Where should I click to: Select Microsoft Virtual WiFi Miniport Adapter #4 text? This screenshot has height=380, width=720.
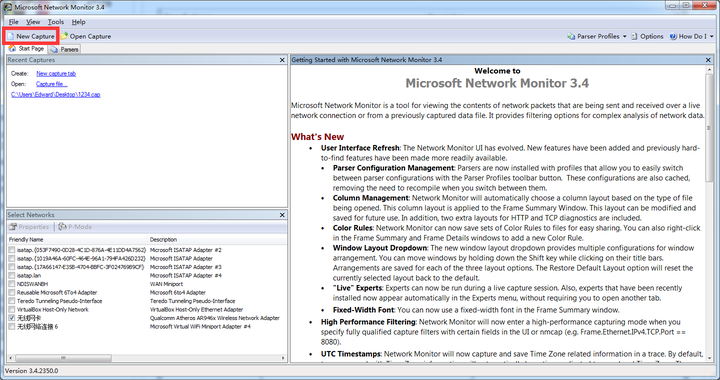[x=200, y=327]
